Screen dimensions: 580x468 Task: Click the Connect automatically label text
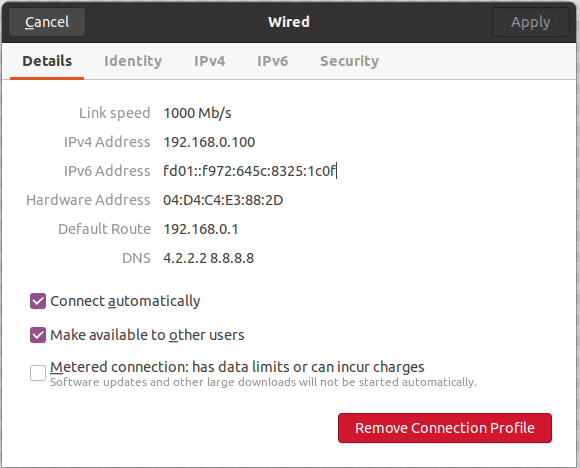point(125,301)
